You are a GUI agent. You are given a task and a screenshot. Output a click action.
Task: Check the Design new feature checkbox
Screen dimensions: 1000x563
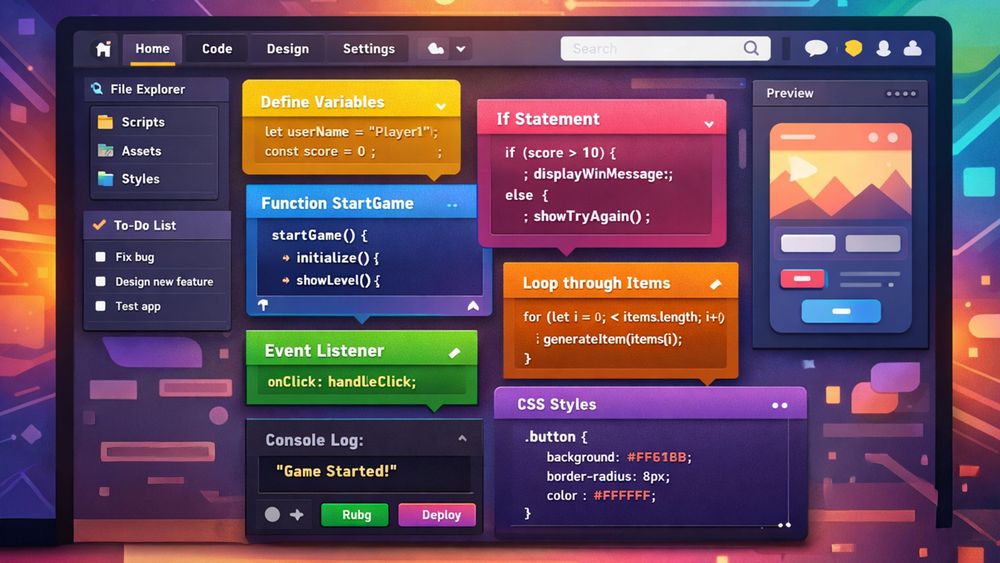100,281
